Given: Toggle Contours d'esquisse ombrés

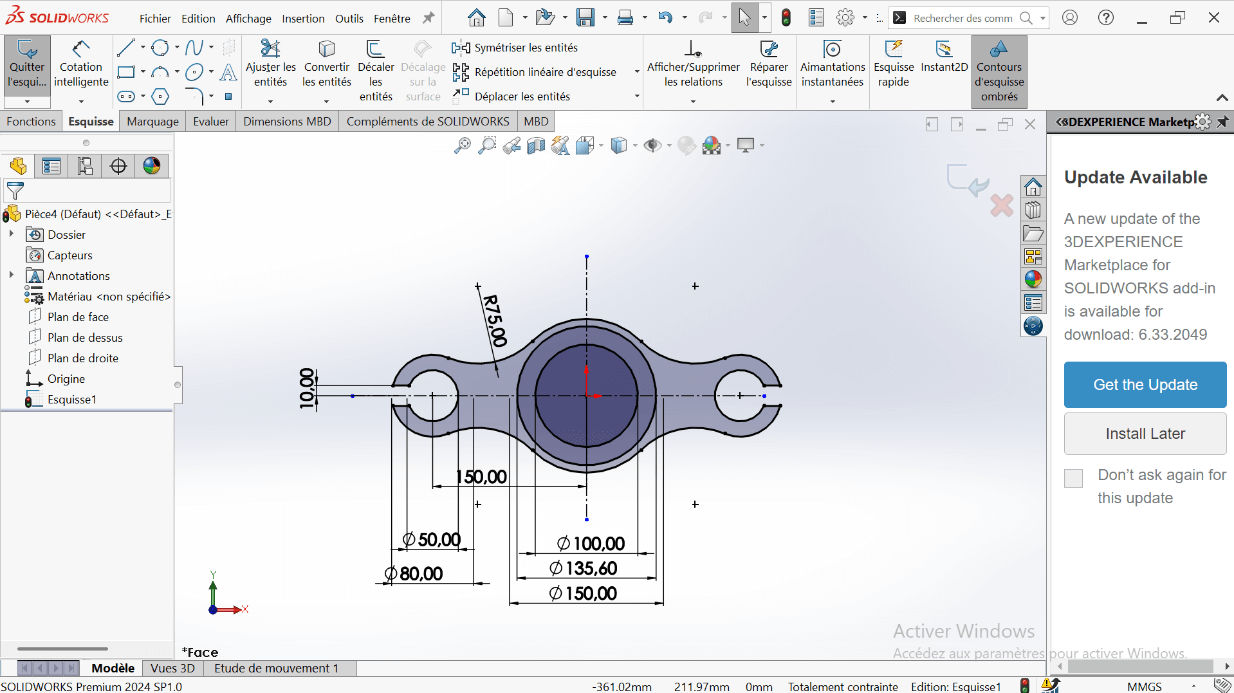Looking at the screenshot, I should 998,50.
